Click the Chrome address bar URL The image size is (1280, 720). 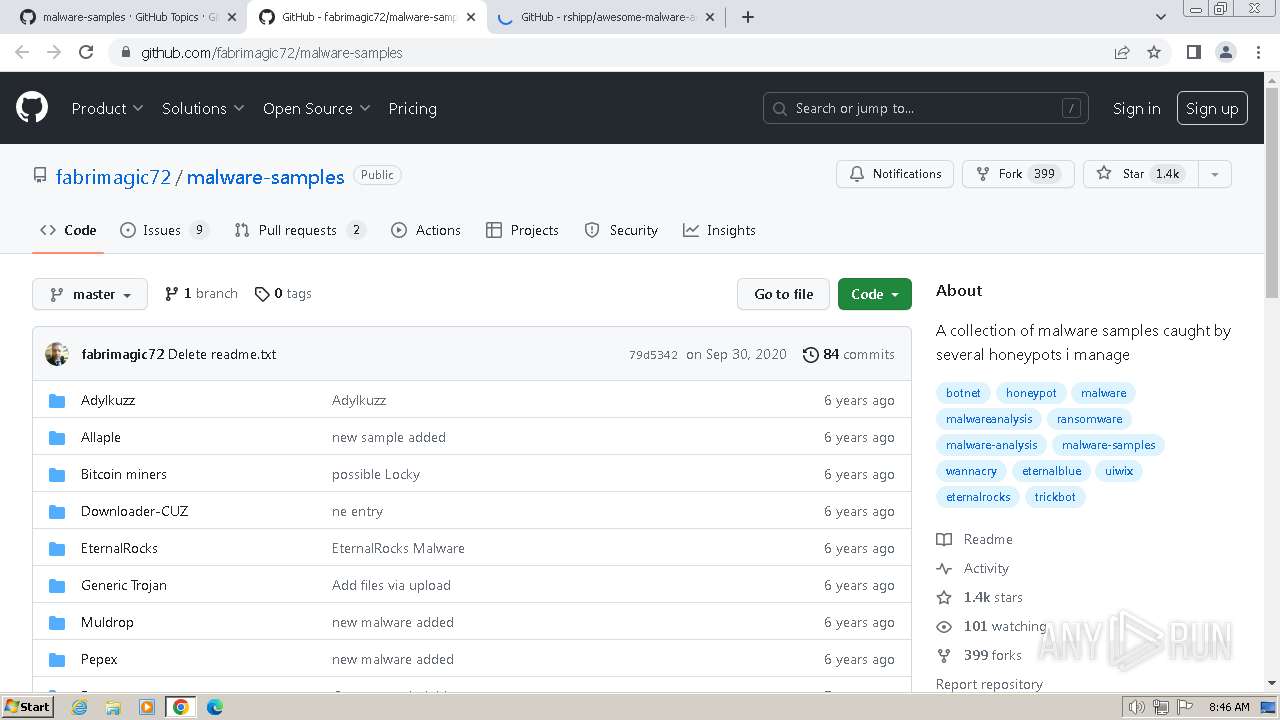(272, 52)
